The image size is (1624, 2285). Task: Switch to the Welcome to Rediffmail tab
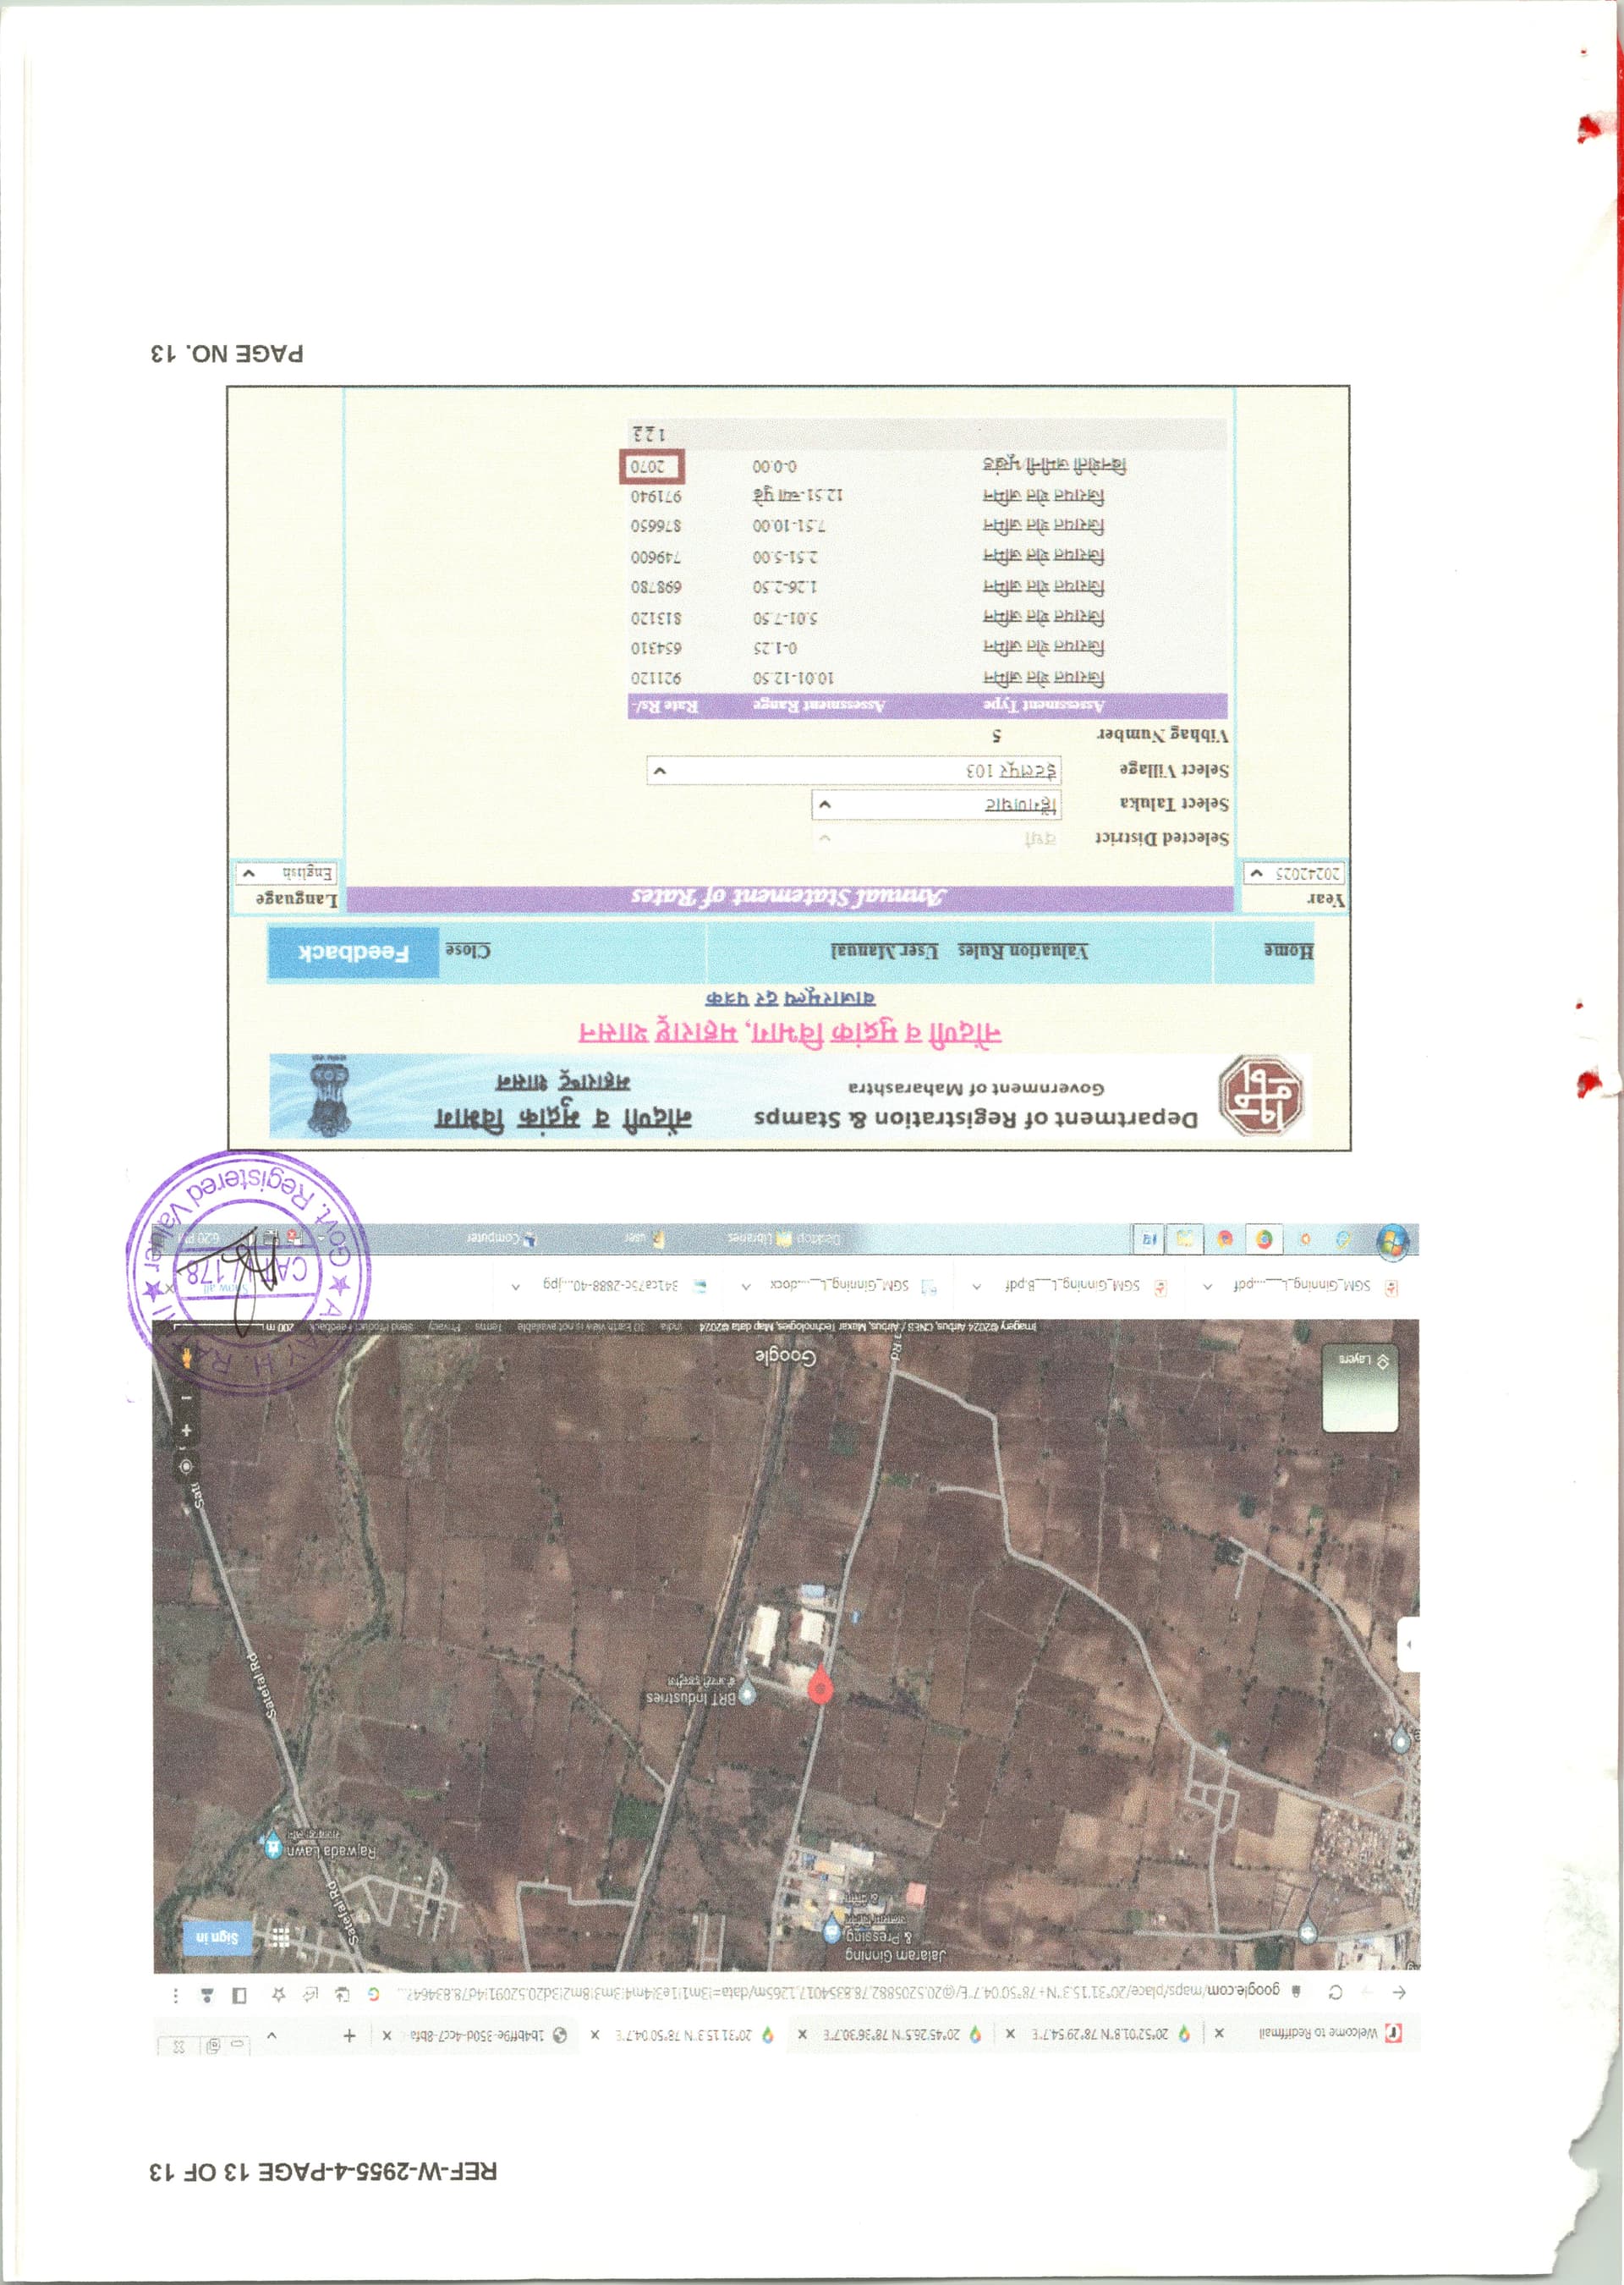pos(1318,2033)
